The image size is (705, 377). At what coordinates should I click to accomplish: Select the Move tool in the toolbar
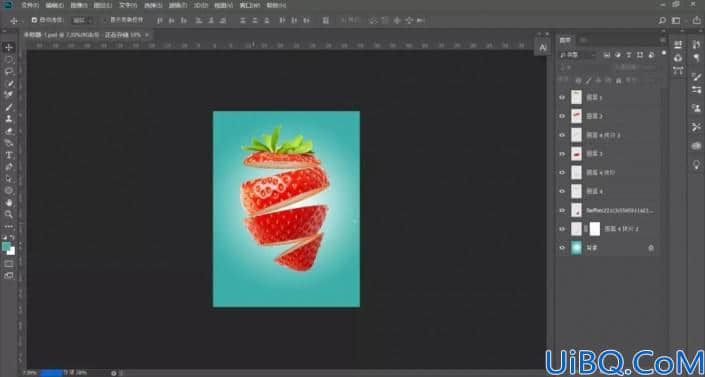coord(9,47)
